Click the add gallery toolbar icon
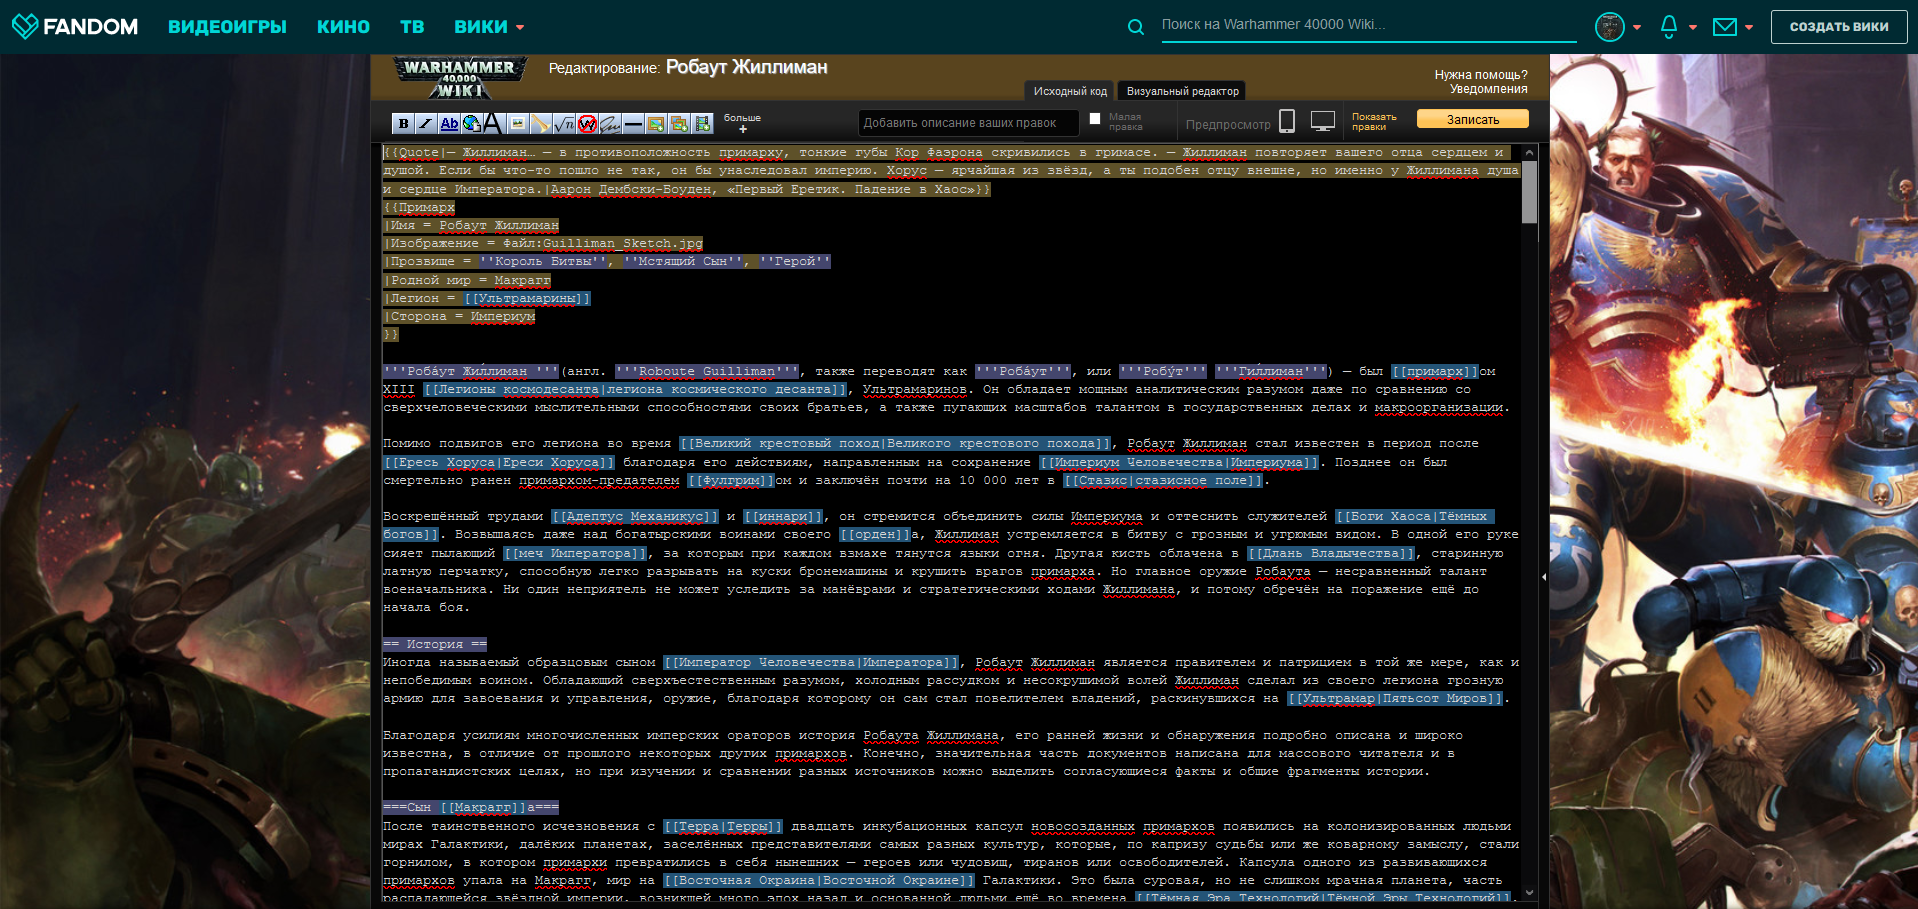 pyautogui.click(x=679, y=123)
